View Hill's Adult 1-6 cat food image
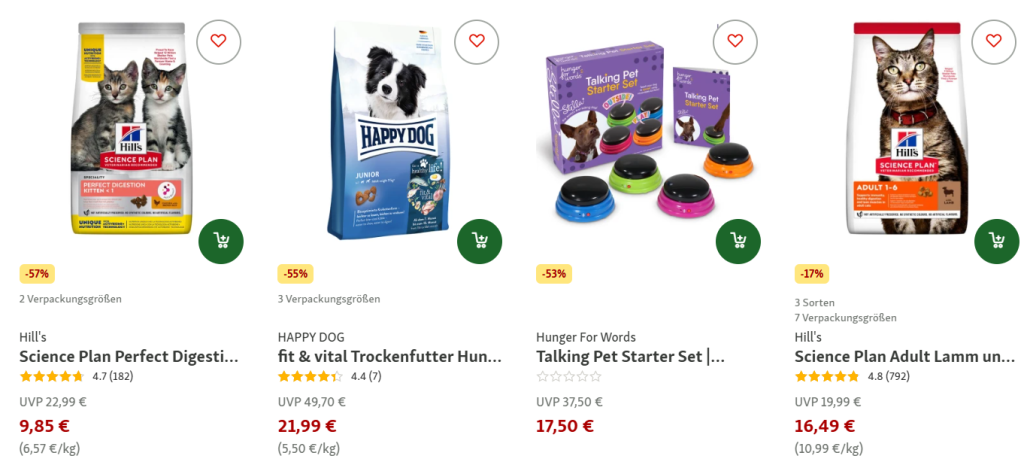The width and height of the screenshot is (1024, 459). [907, 128]
